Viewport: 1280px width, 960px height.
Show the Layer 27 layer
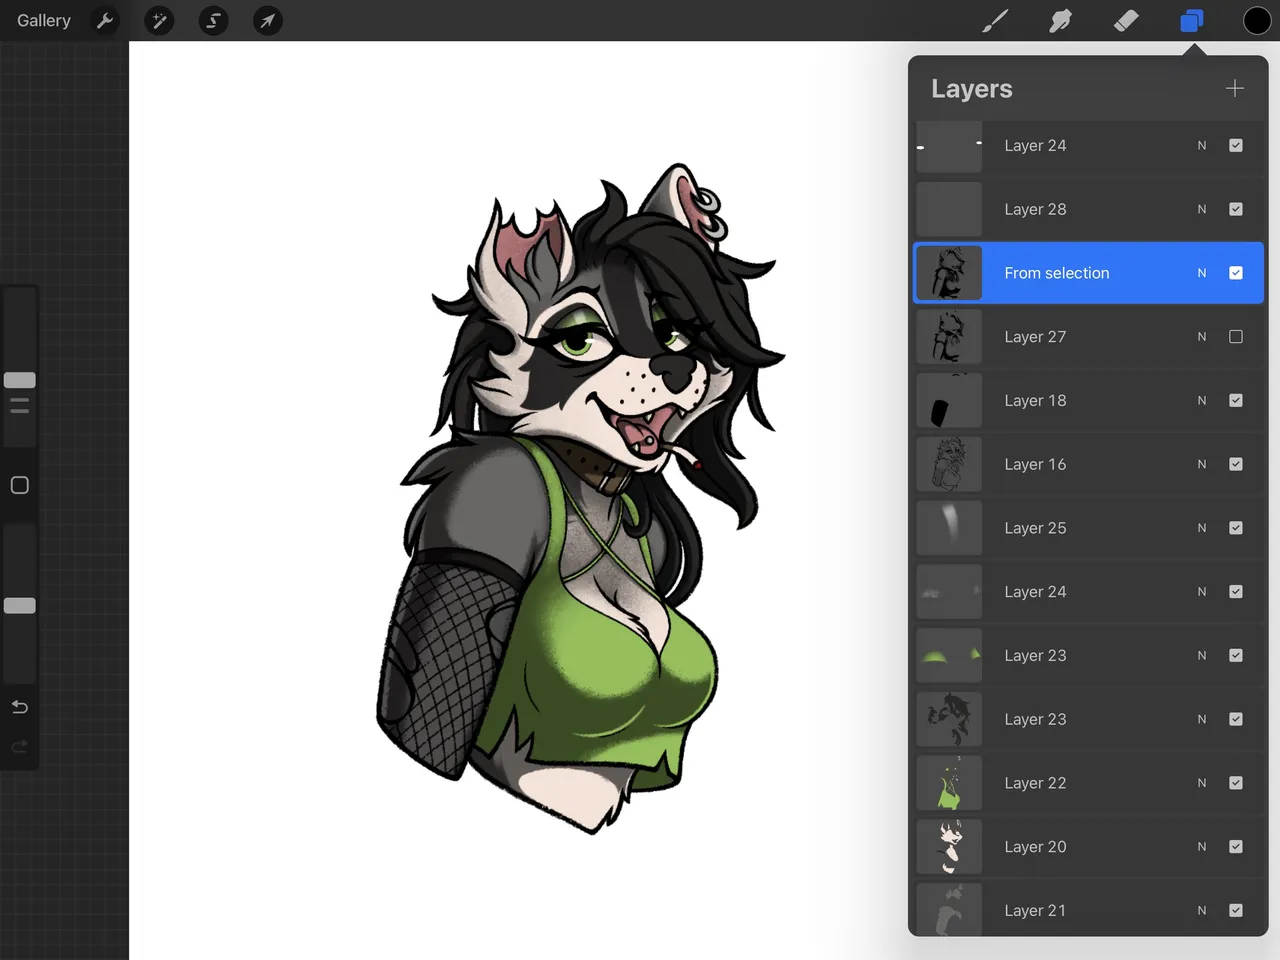tap(1236, 337)
